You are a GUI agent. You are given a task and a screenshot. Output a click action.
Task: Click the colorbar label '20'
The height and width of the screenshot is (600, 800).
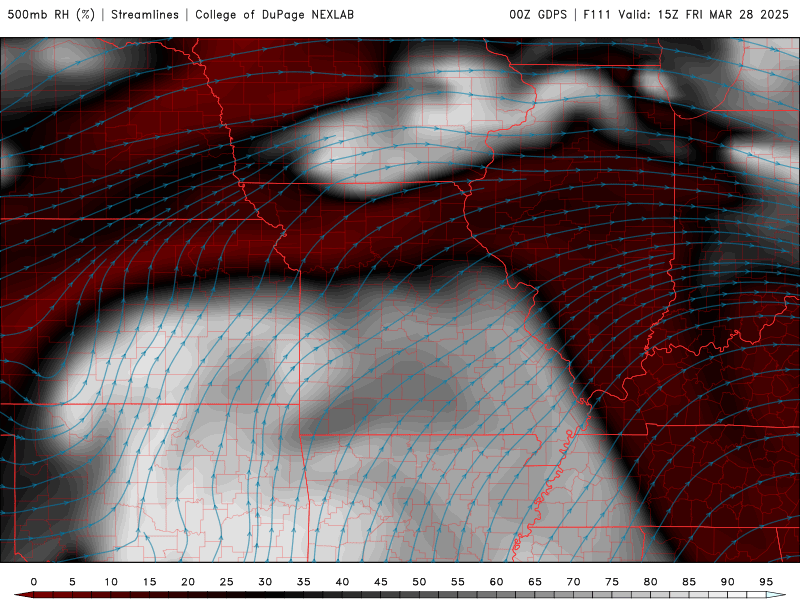[x=188, y=582]
